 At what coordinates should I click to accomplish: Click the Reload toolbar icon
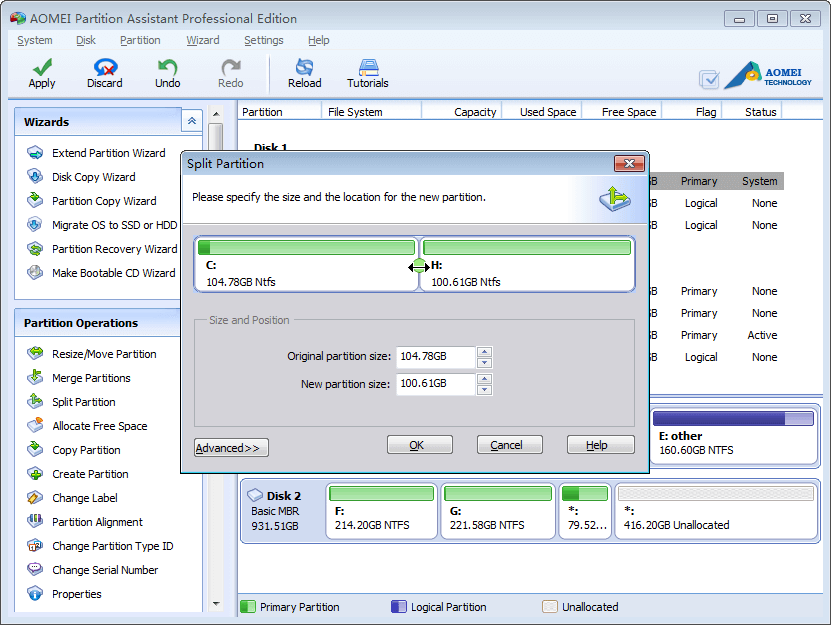(305, 73)
